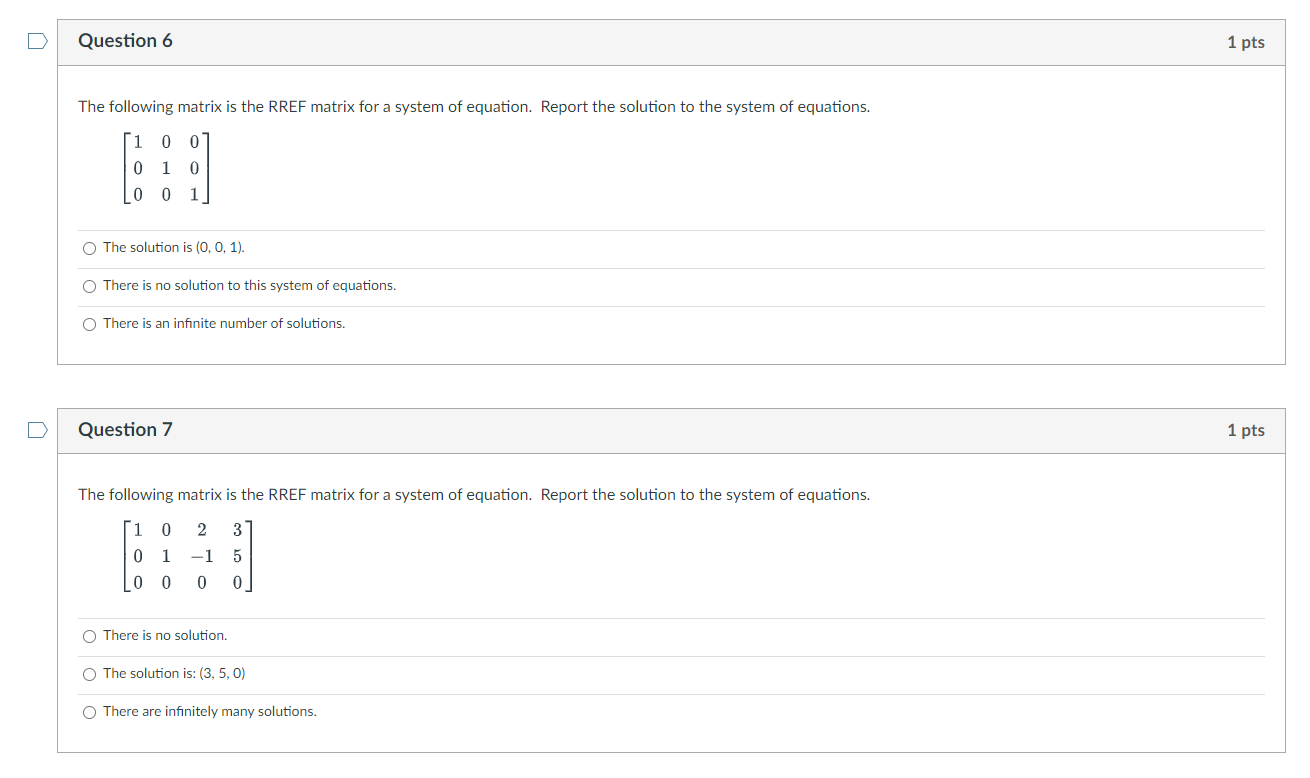Click the 'The solution is (0, 0, 1).' answer text
Viewport: 1310px width, 778px height.
[x=174, y=247]
